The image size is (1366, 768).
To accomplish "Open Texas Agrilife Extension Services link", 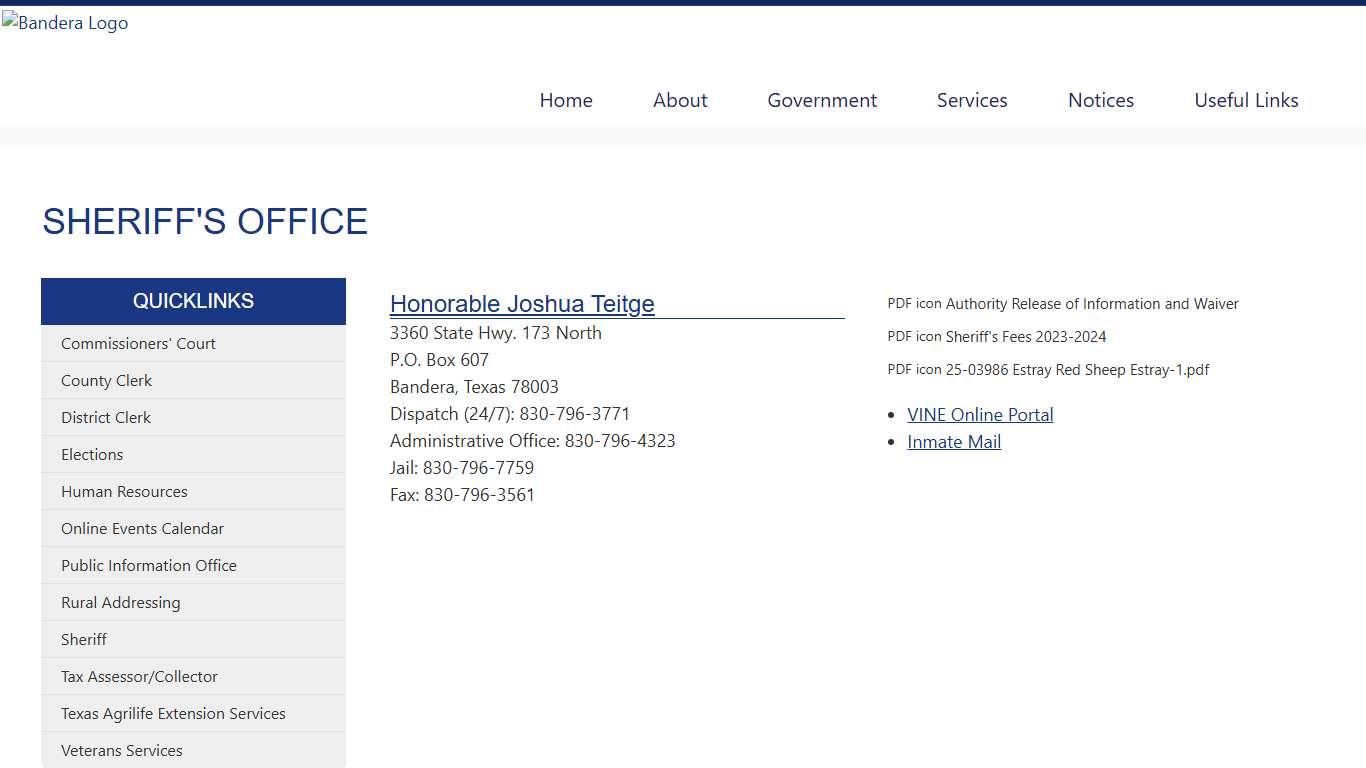I will (173, 714).
